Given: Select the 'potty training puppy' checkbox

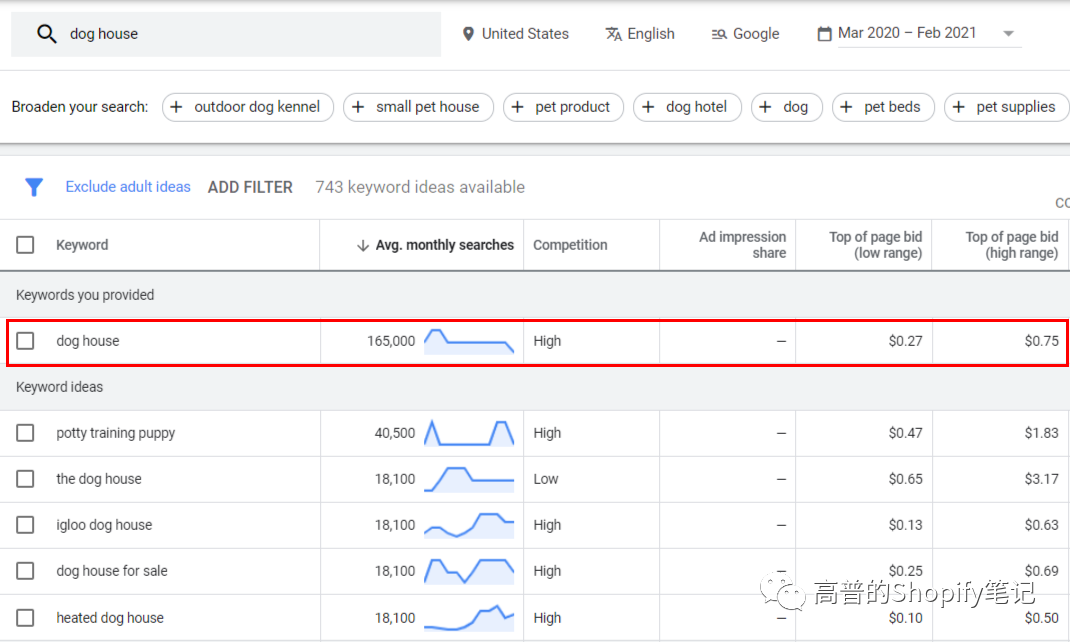Looking at the screenshot, I should (x=25, y=433).
